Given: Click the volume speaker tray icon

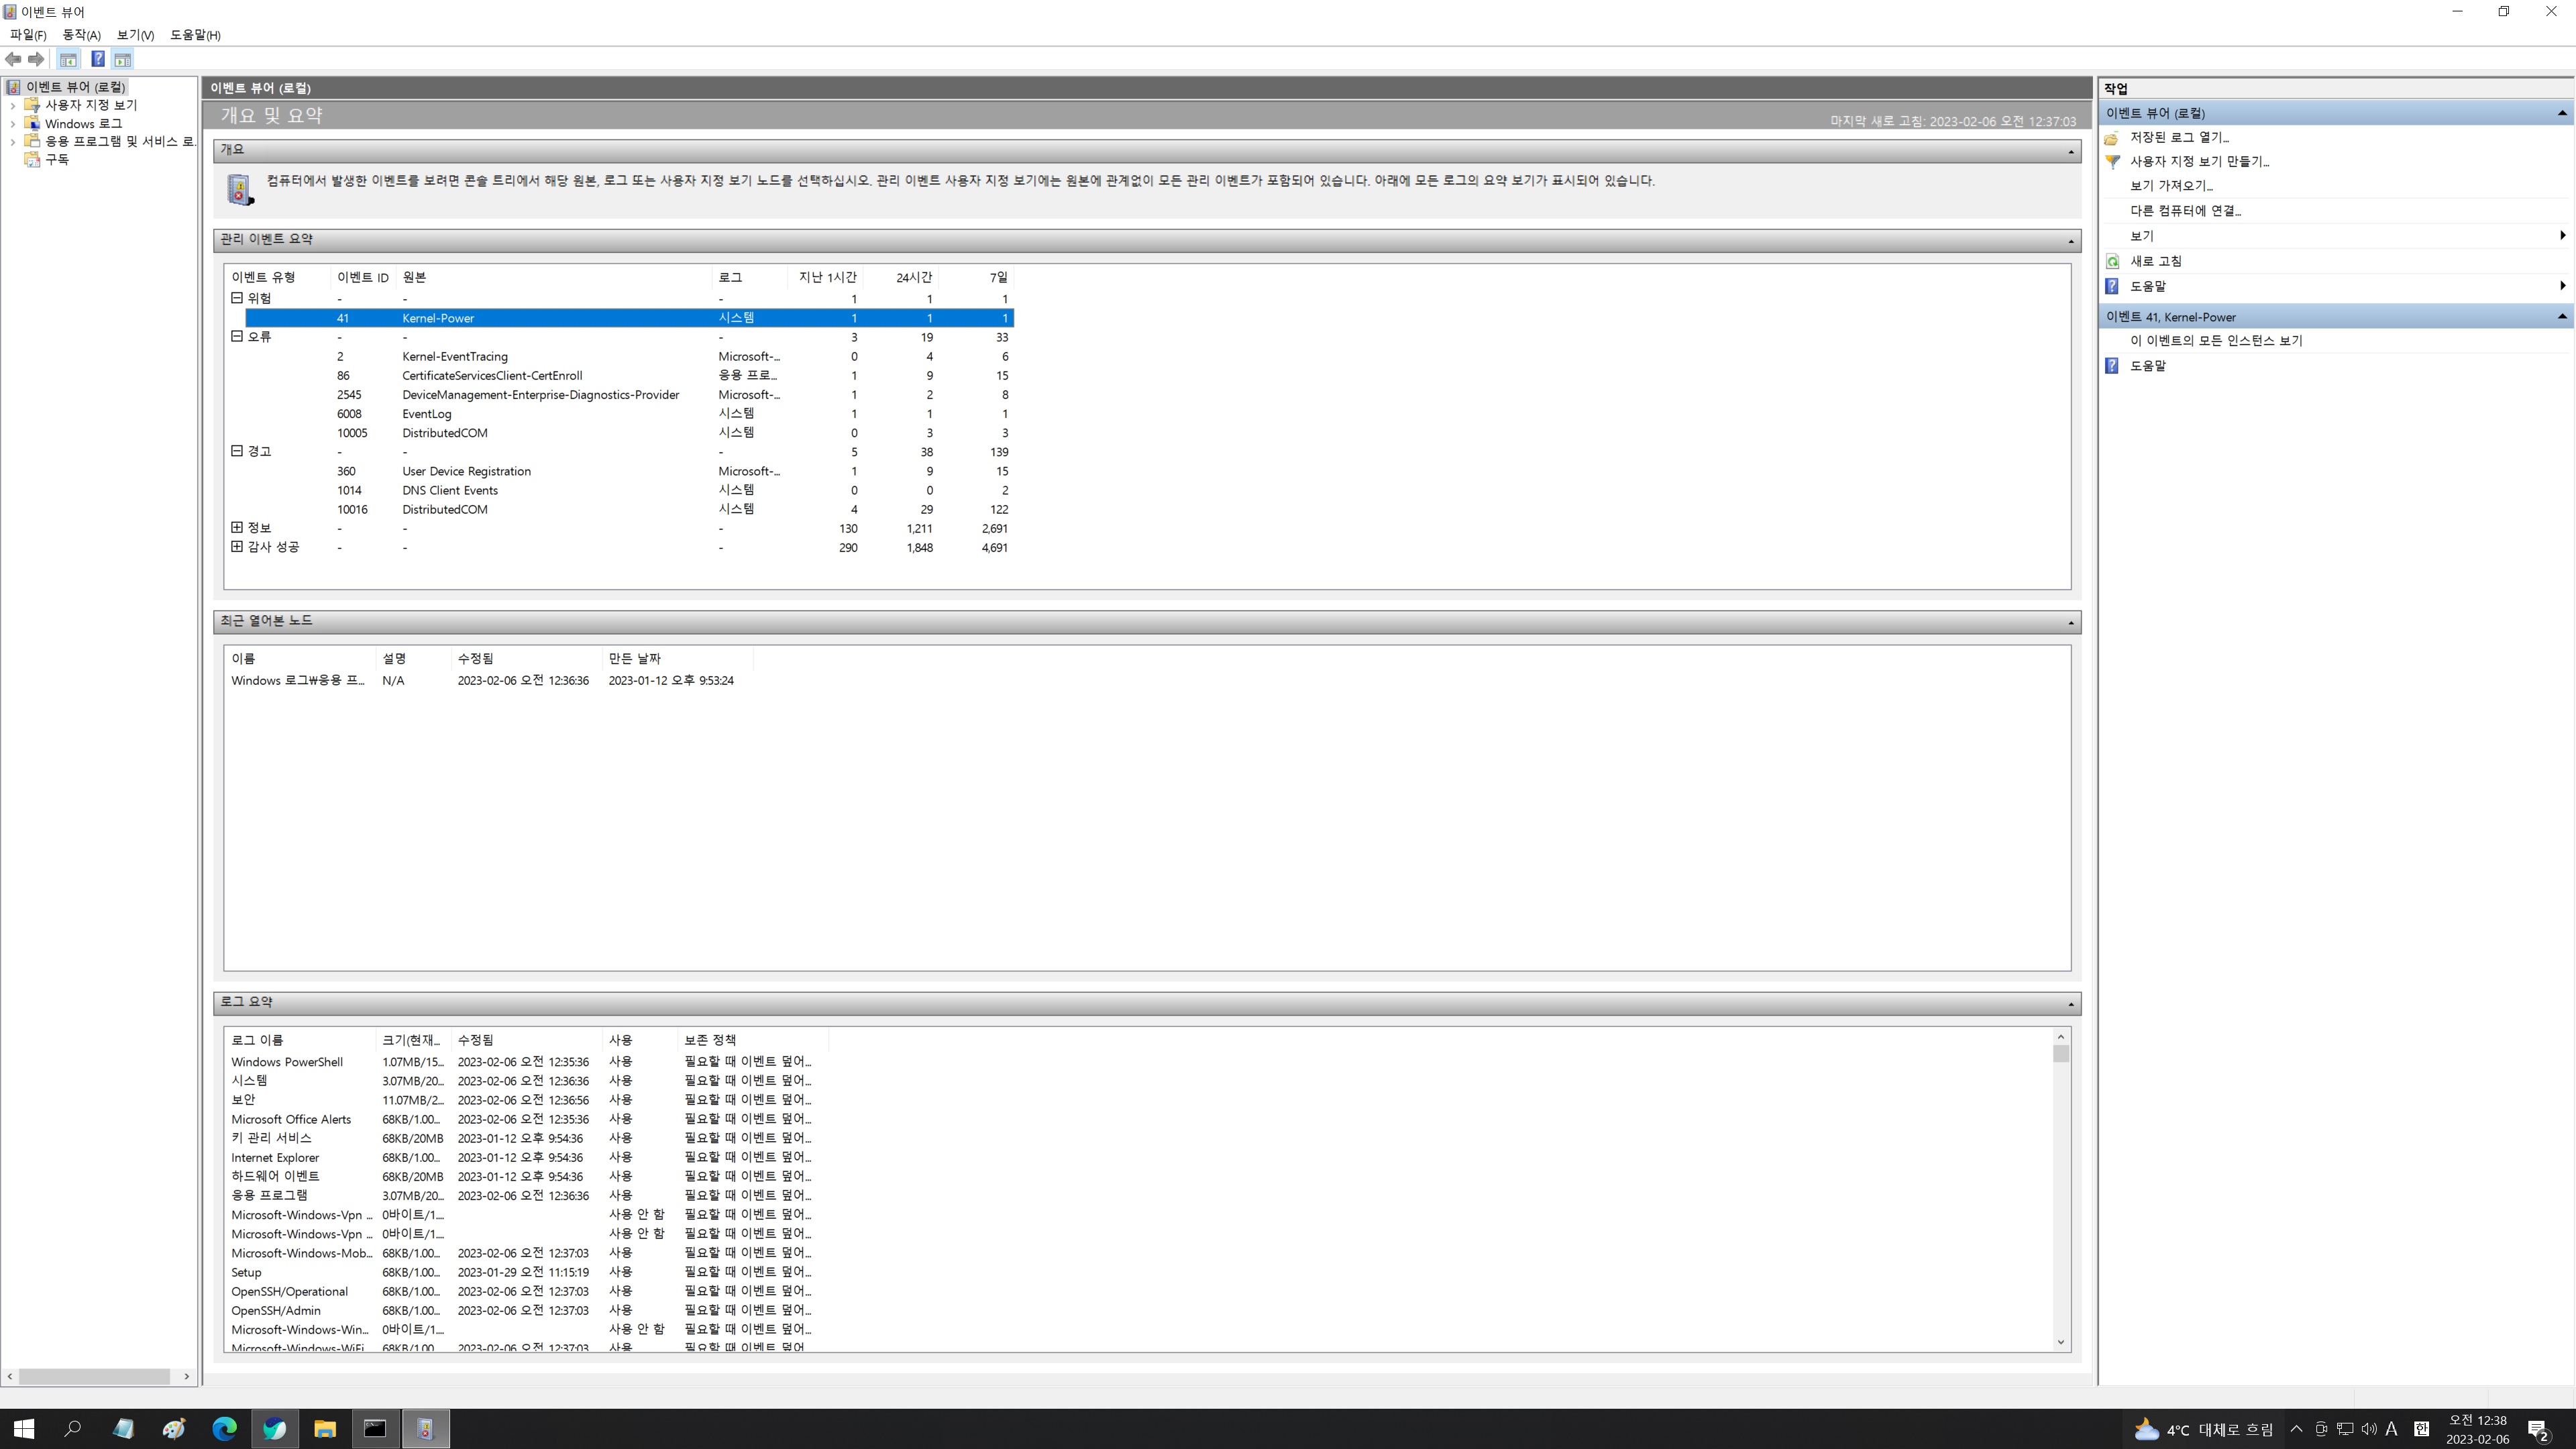Looking at the screenshot, I should pos(2368,1429).
